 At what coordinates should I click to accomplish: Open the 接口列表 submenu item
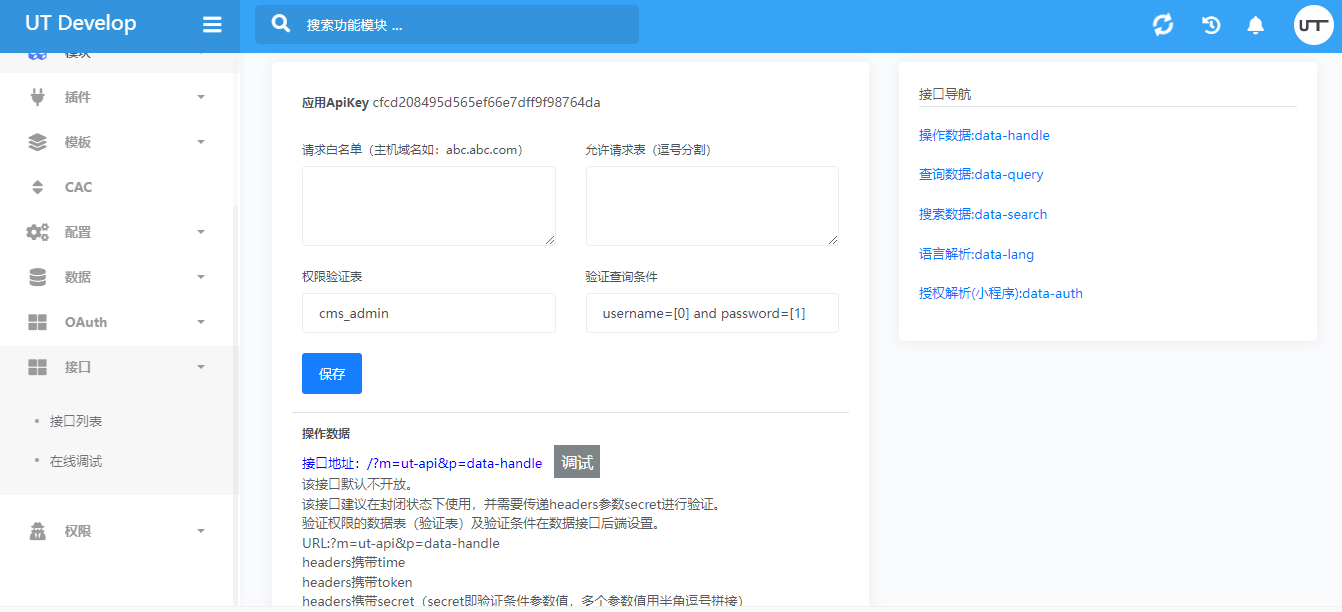(76, 421)
